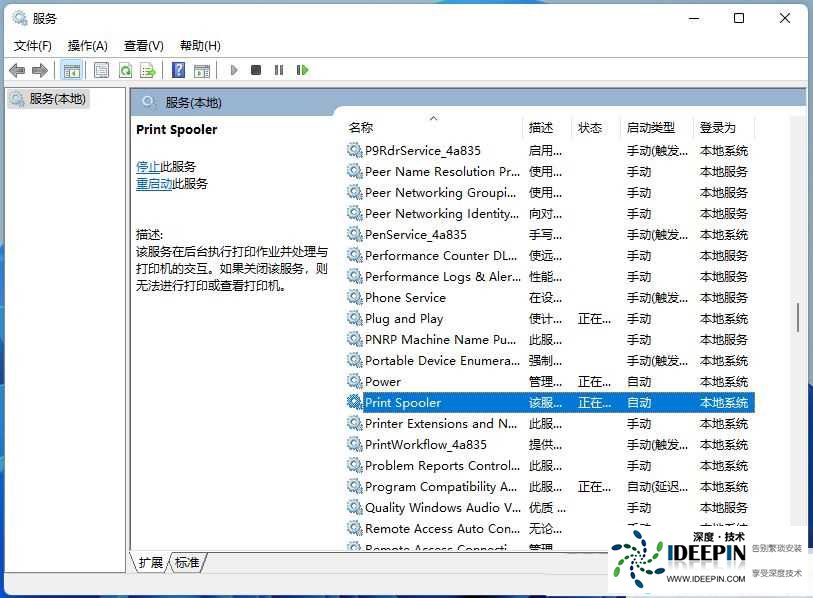This screenshot has width=813, height=598.
Task: Select Problem Reports Control Panel service
Action: (550, 466)
